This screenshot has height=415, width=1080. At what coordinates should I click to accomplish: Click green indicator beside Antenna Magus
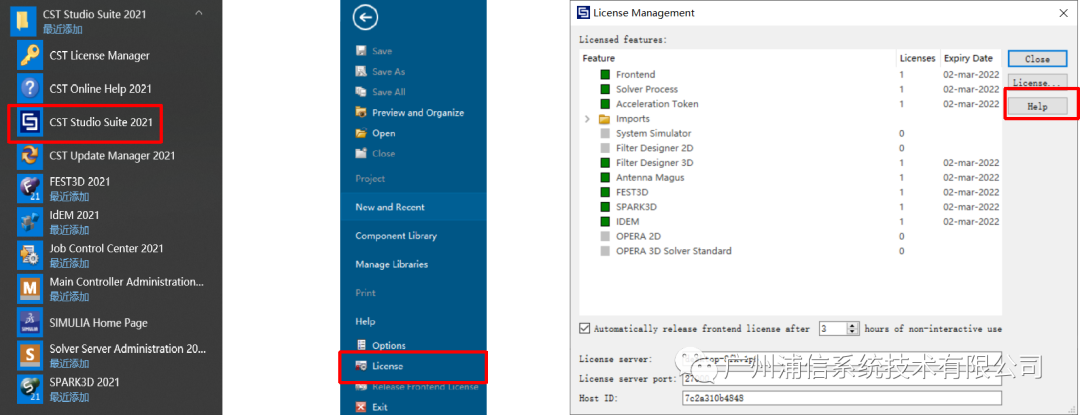point(605,178)
